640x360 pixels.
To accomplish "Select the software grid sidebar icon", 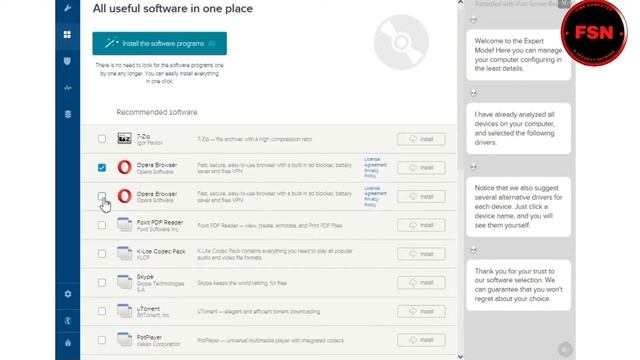I will (67, 34).
